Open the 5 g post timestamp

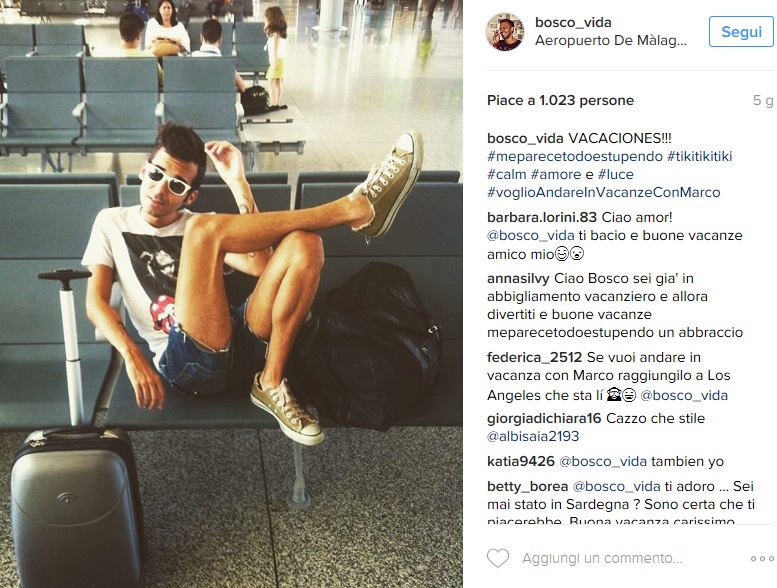(763, 101)
